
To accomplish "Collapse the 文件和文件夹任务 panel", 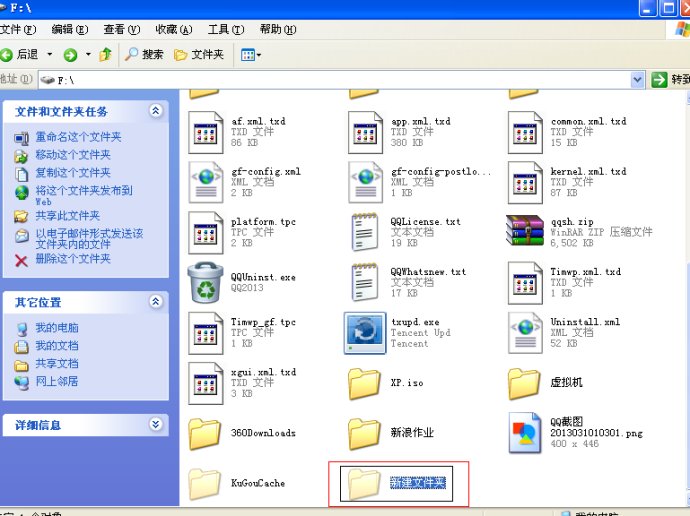I will click(x=155, y=111).
